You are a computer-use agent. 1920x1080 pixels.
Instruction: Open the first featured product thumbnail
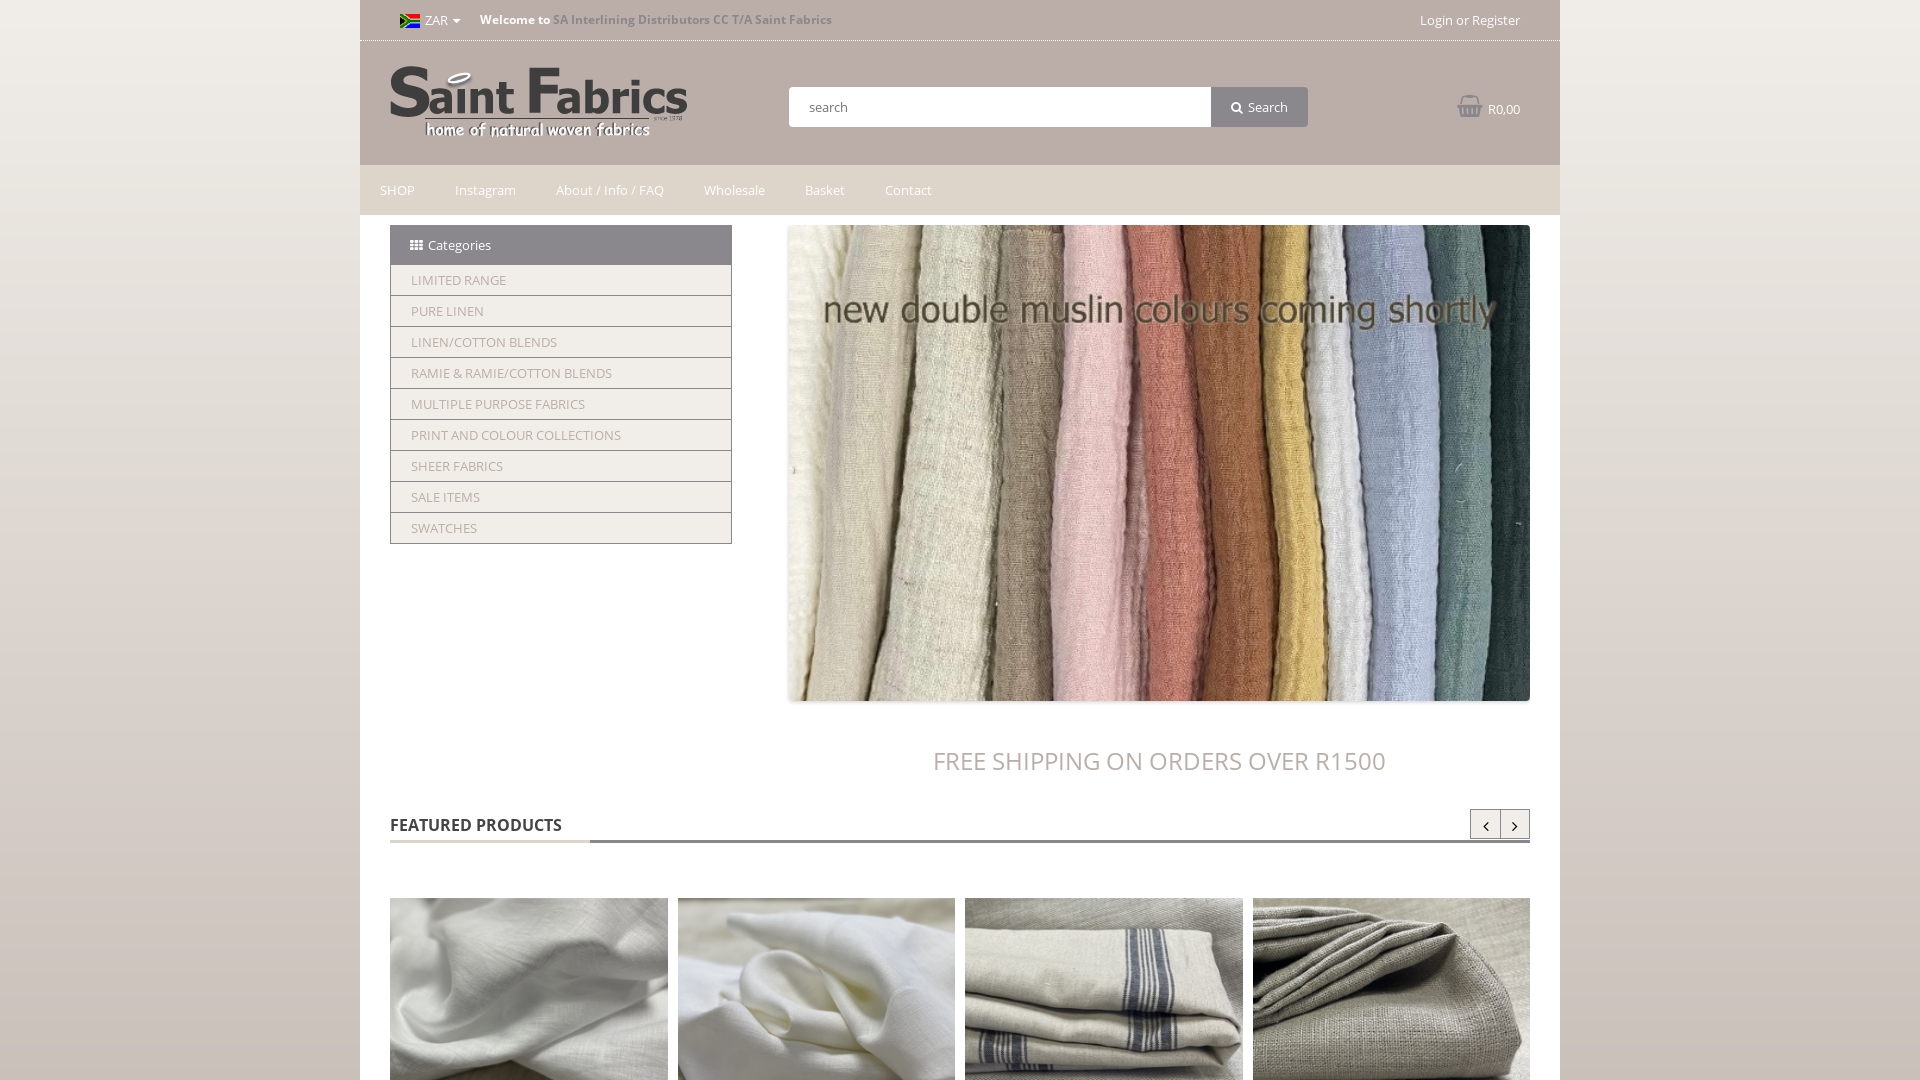click(x=529, y=988)
